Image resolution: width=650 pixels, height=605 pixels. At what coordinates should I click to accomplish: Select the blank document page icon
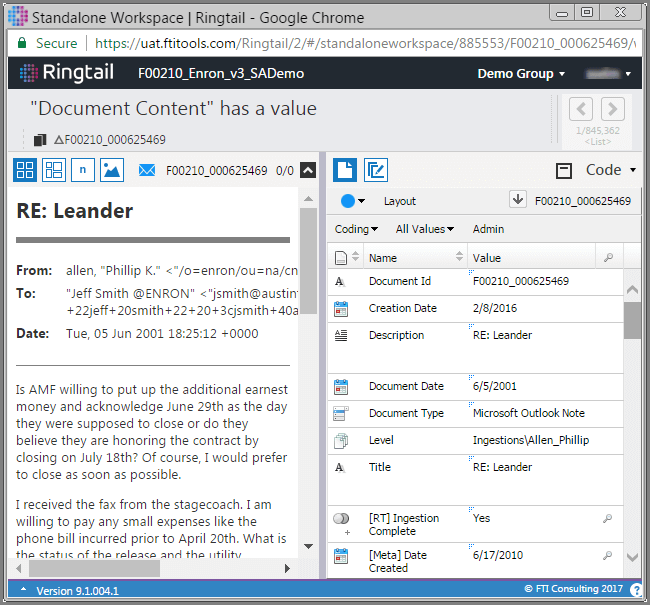tap(345, 170)
